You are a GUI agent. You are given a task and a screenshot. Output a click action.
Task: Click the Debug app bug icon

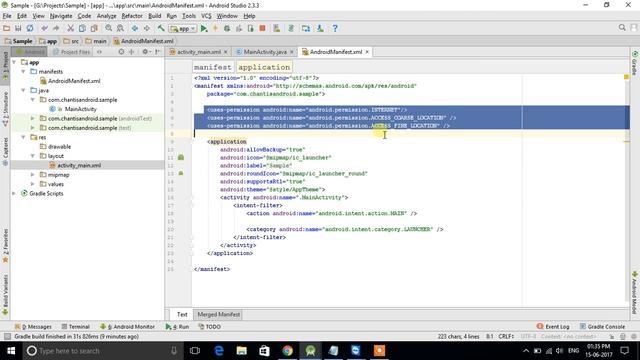[227, 28]
